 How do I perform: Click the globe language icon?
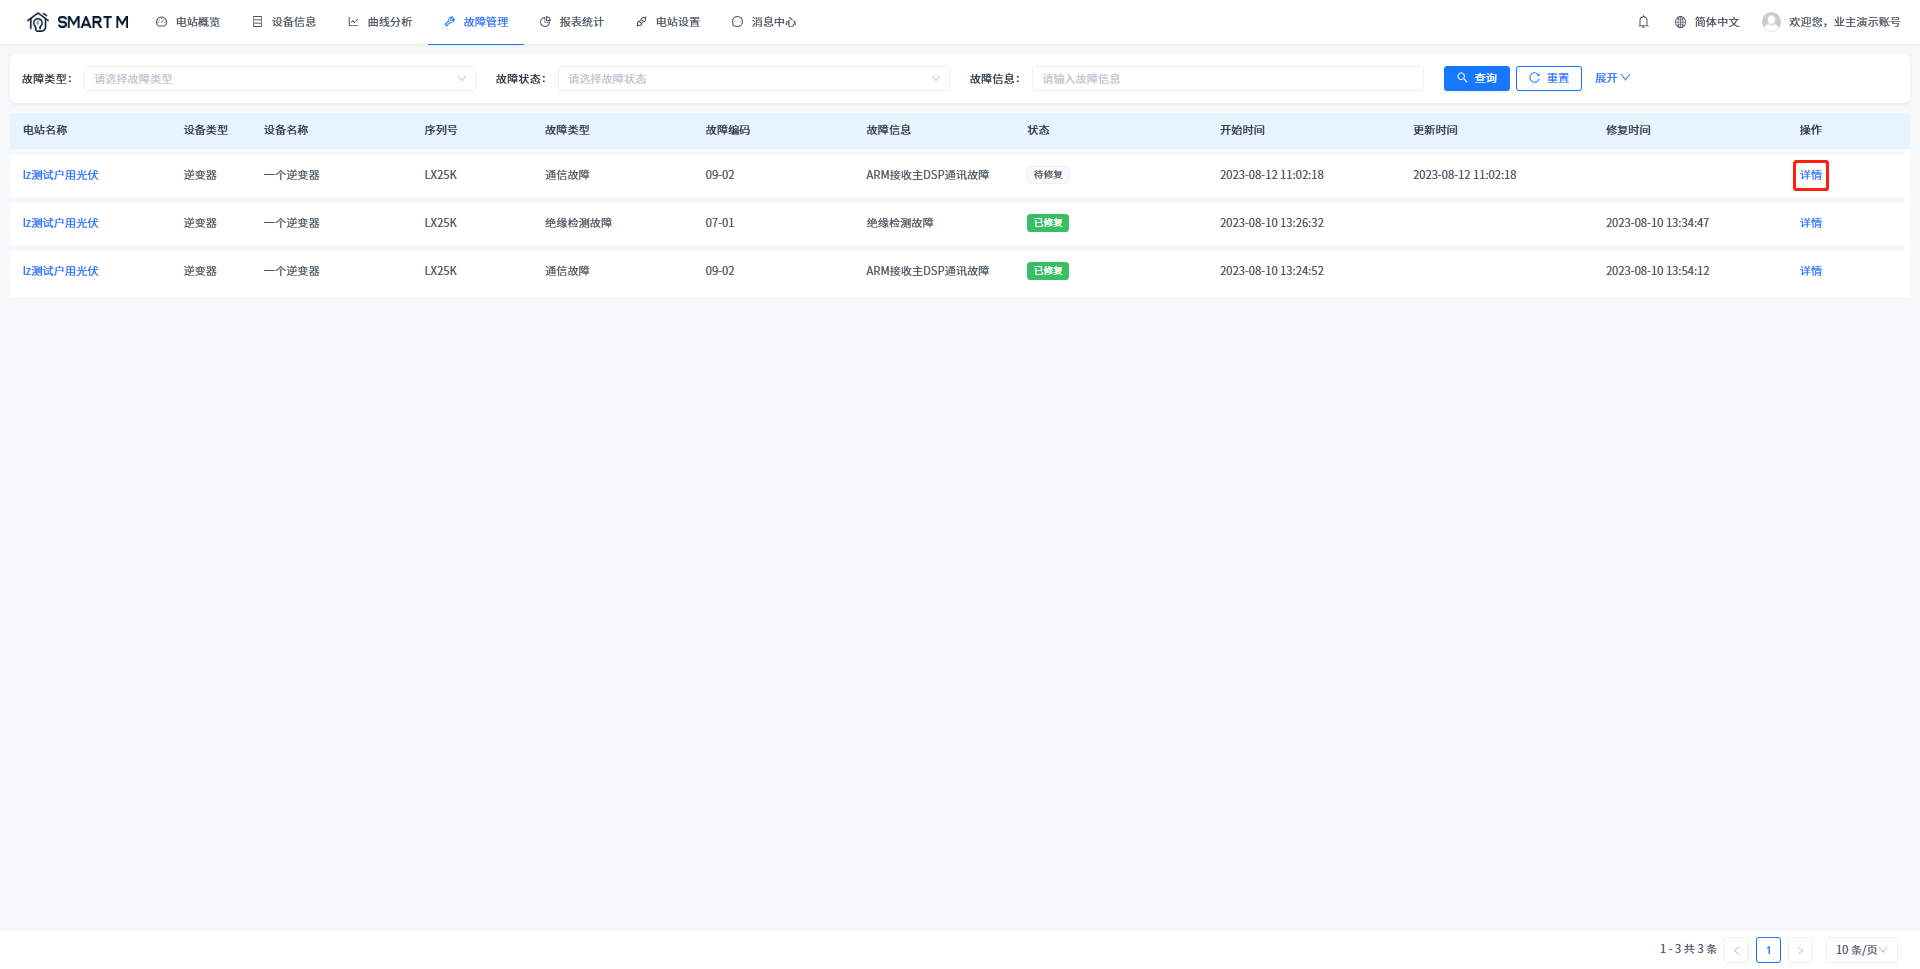click(x=1680, y=22)
